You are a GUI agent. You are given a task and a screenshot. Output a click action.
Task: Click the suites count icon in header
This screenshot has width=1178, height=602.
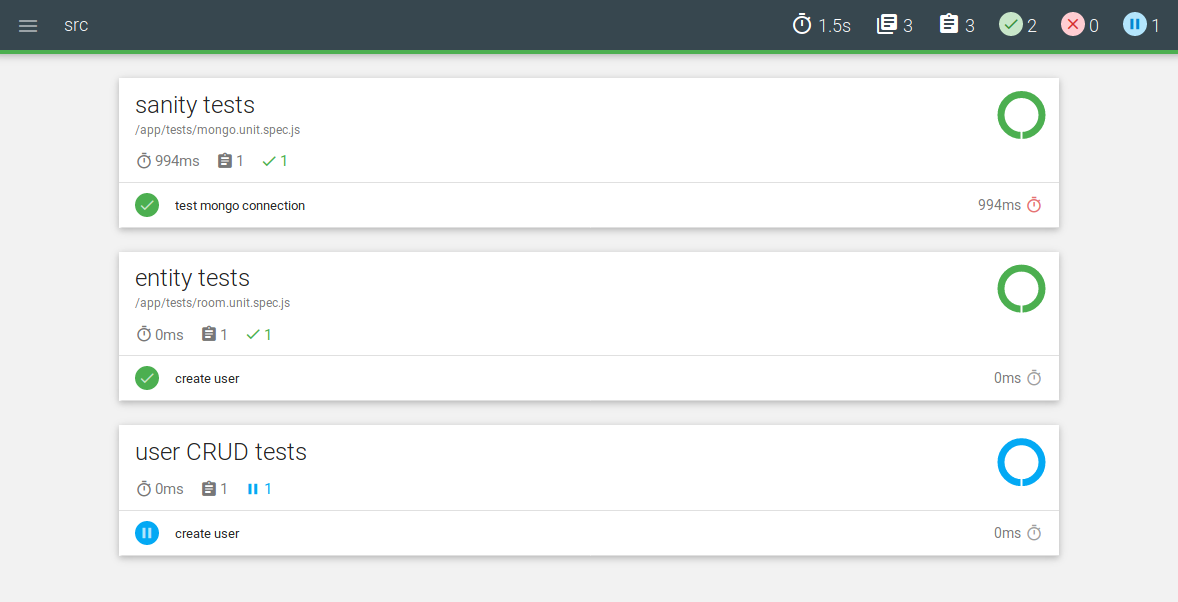coord(887,25)
